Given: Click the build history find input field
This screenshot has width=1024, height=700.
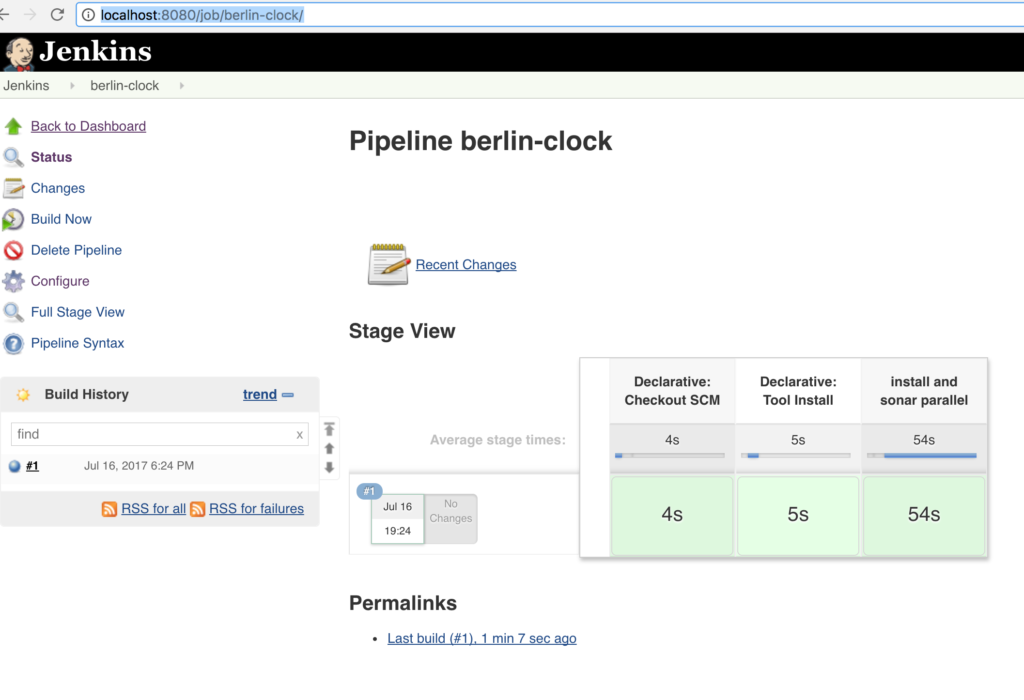Looking at the screenshot, I should (159, 434).
